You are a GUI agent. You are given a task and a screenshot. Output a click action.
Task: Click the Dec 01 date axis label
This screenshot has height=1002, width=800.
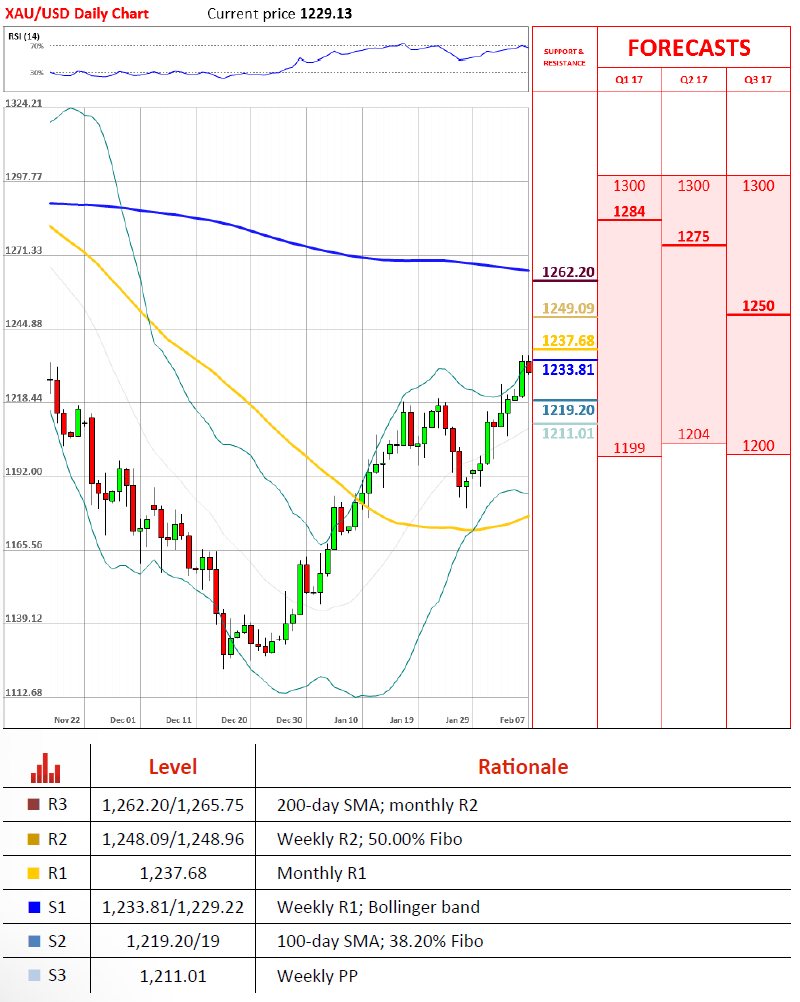click(x=123, y=720)
